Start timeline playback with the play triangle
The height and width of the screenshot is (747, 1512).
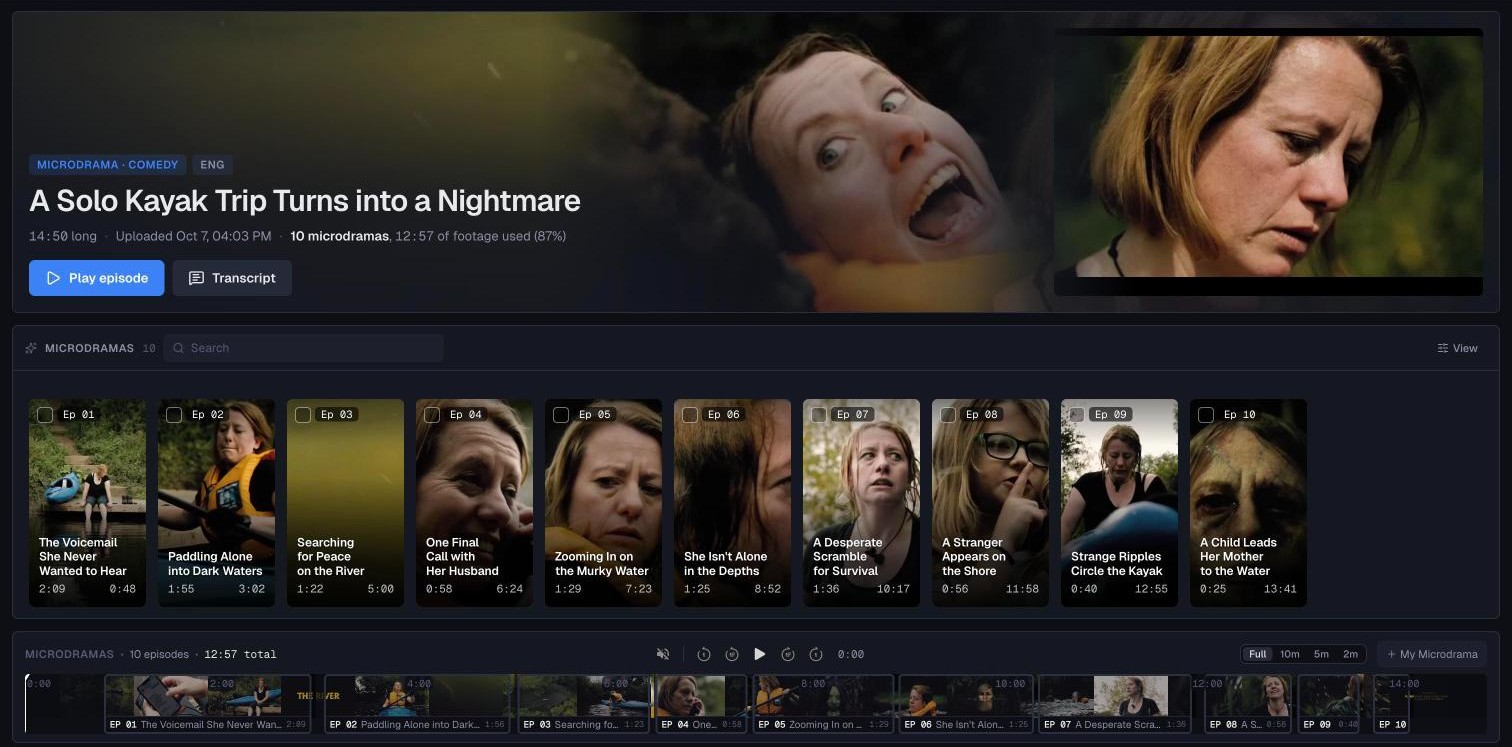pos(760,654)
